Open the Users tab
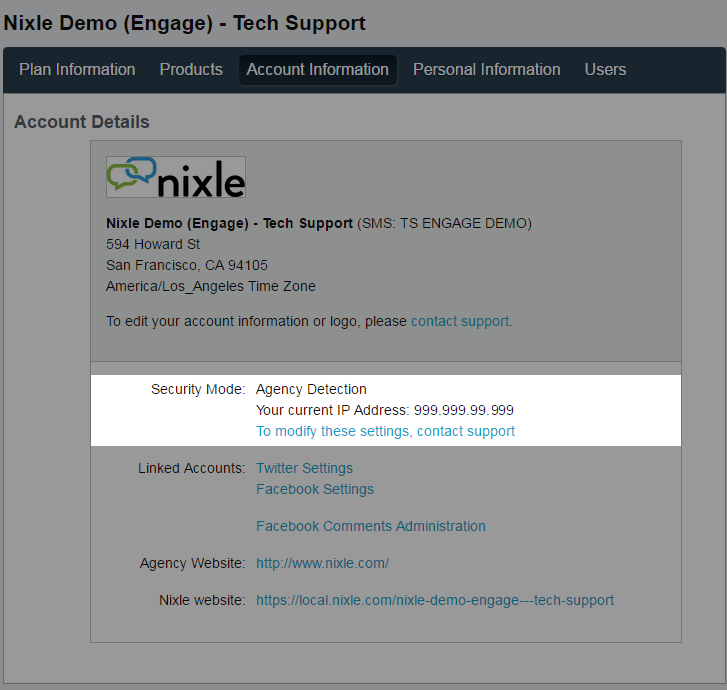The height and width of the screenshot is (690, 727). coord(605,70)
